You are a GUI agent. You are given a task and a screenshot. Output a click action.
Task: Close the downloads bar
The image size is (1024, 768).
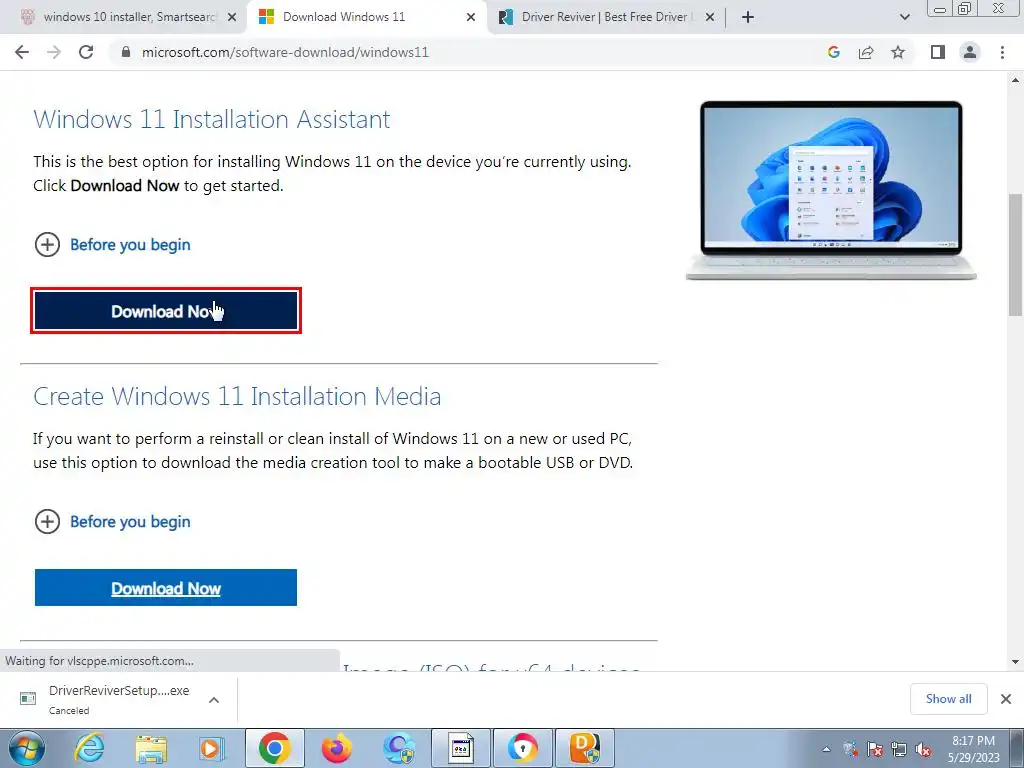(x=1006, y=699)
